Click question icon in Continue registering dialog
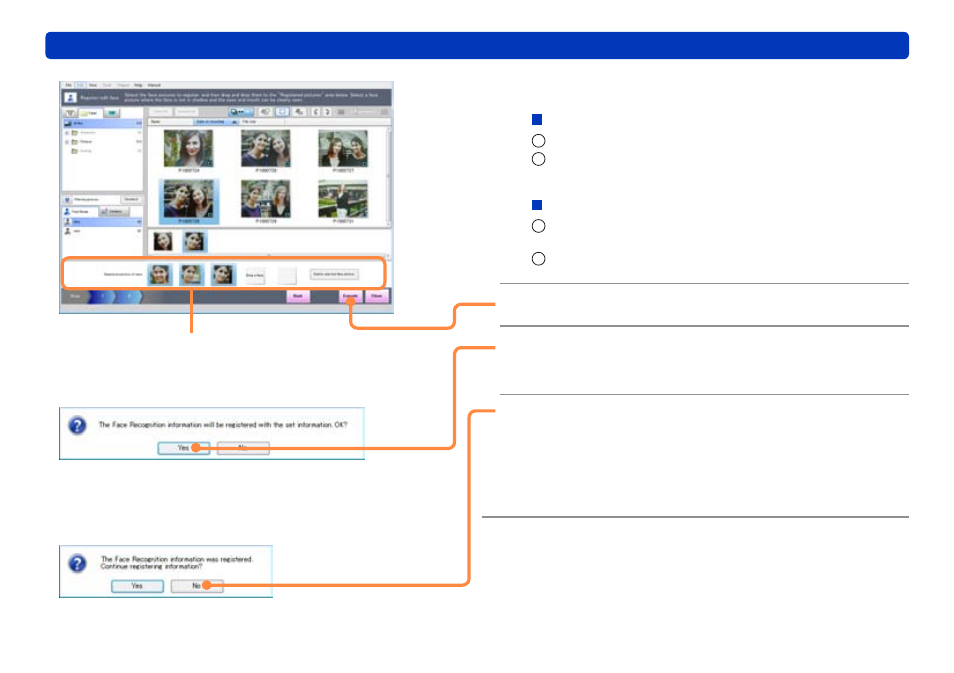The width and height of the screenshot is (954, 673). pos(77,563)
